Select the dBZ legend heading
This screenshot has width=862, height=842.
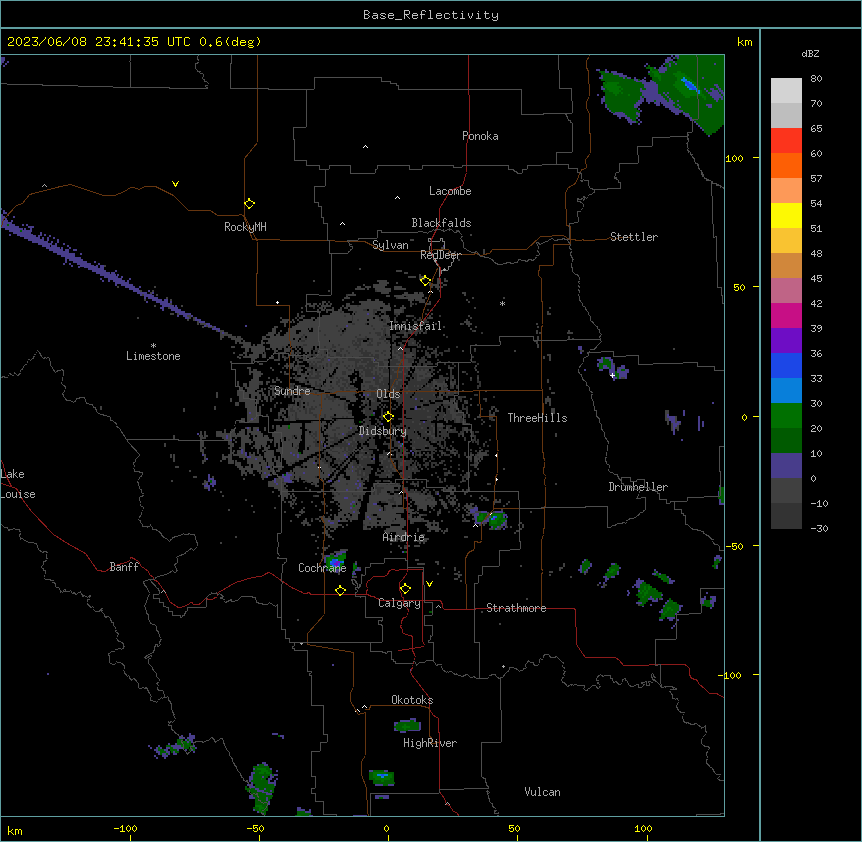tap(810, 53)
